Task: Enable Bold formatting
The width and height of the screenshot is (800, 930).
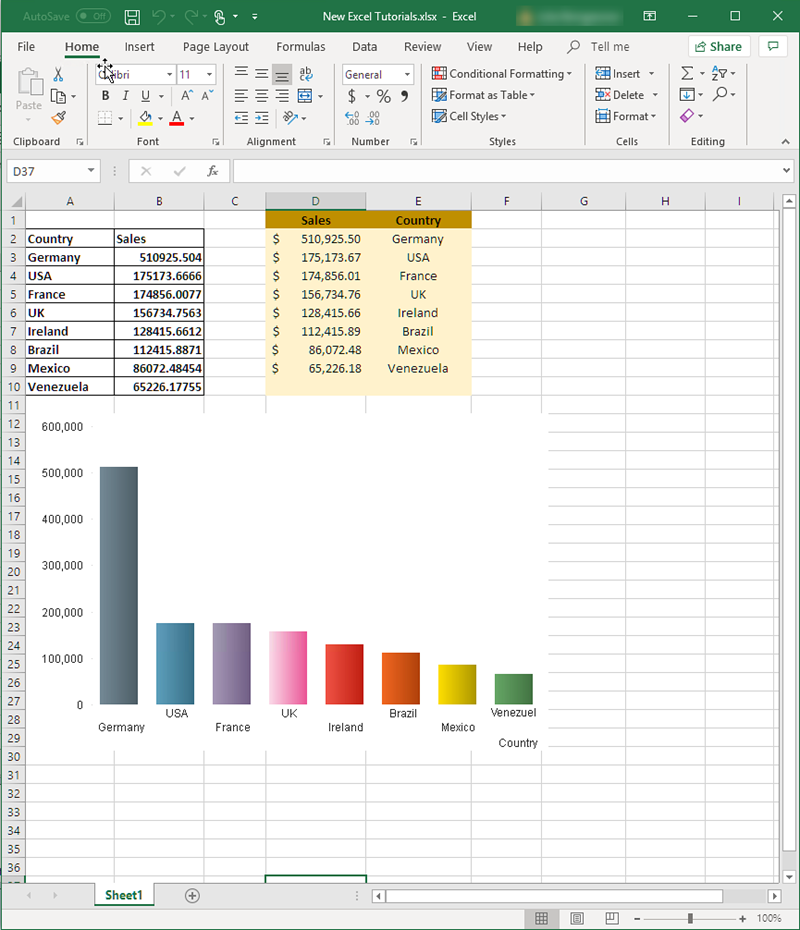Action: (105, 95)
